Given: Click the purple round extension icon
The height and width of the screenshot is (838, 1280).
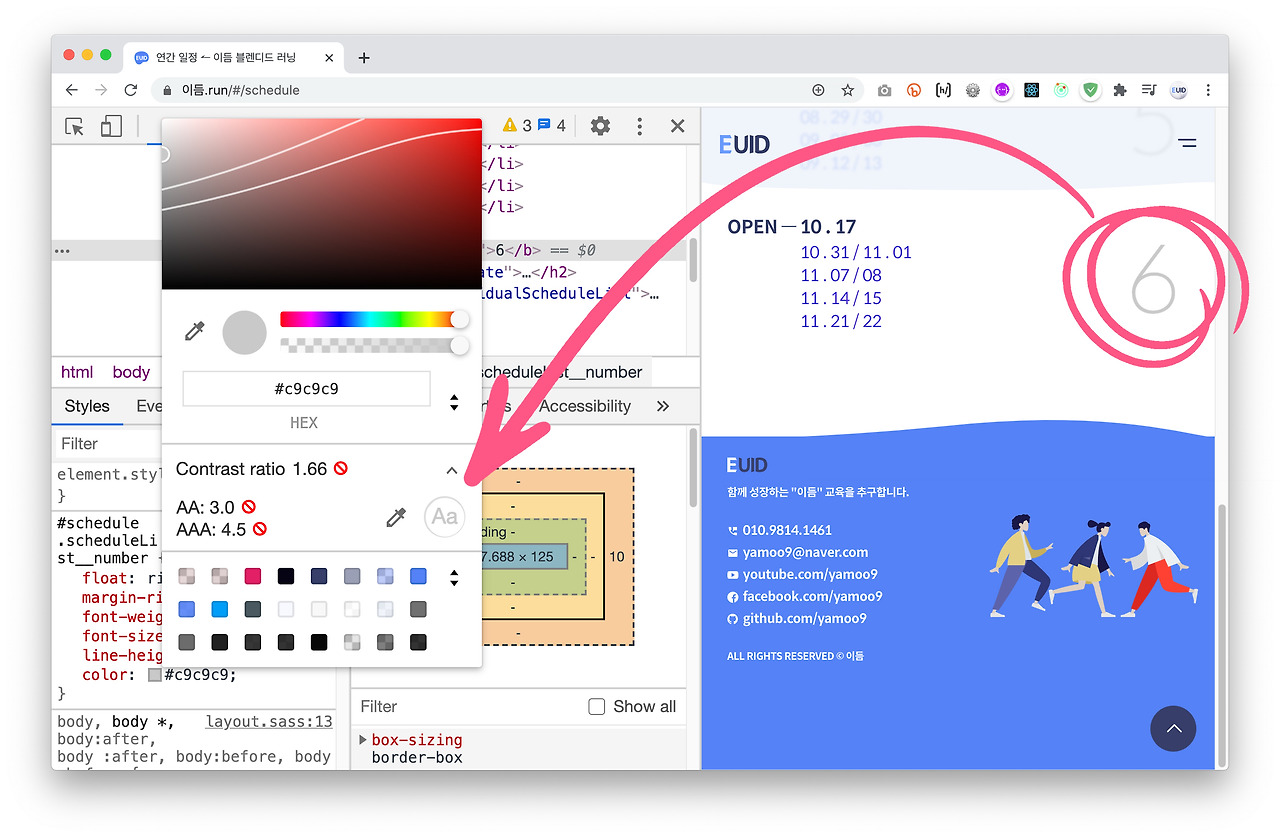Looking at the screenshot, I should (x=1002, y=90).
